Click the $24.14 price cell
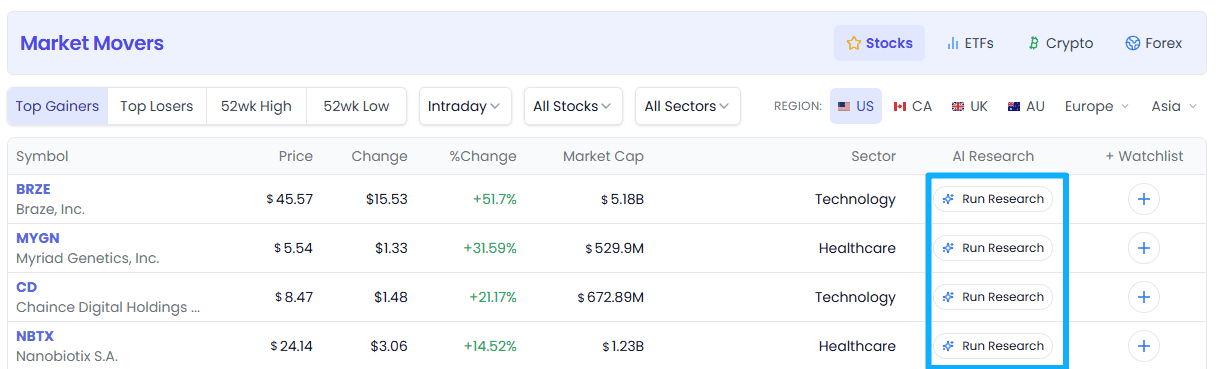 292,346
